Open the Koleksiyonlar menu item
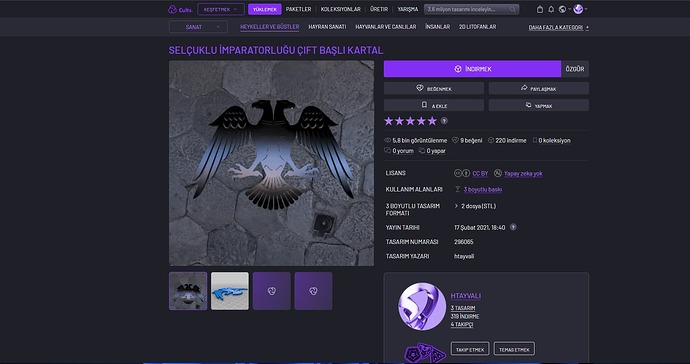690x364 pixels. (341, 9)
